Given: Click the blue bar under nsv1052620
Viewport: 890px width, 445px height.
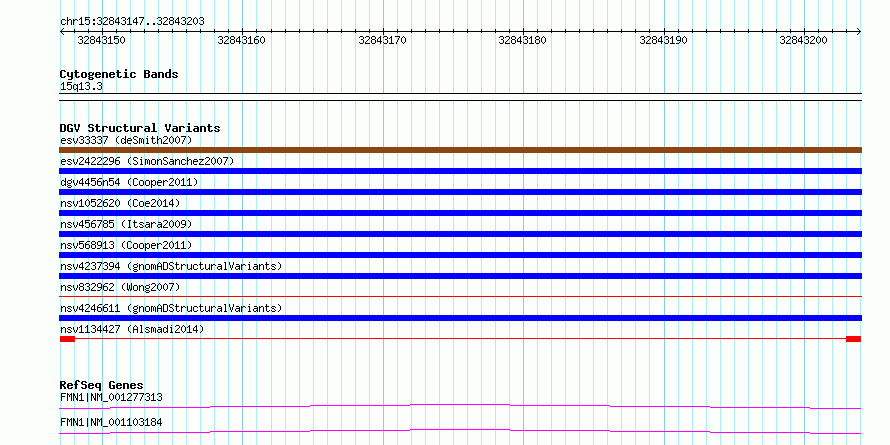Looking at the screenshot, I should pos(460,213).
